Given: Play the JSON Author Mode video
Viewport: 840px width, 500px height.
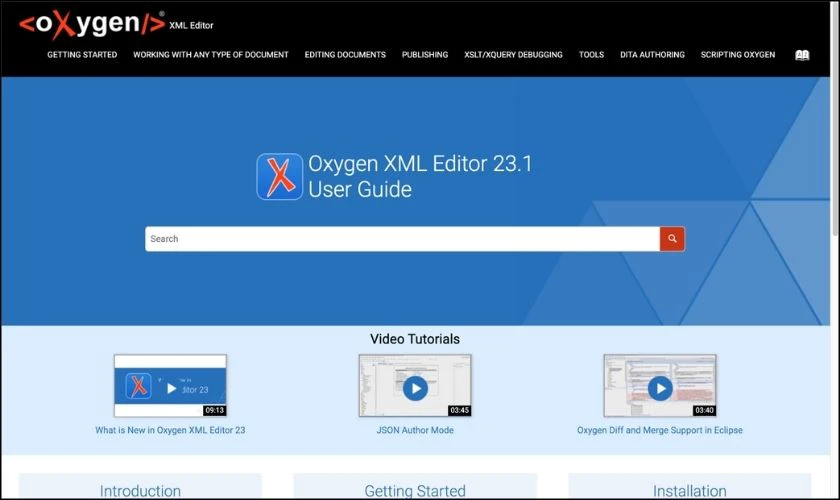Looking at the screenshot, I should point(415,388).
